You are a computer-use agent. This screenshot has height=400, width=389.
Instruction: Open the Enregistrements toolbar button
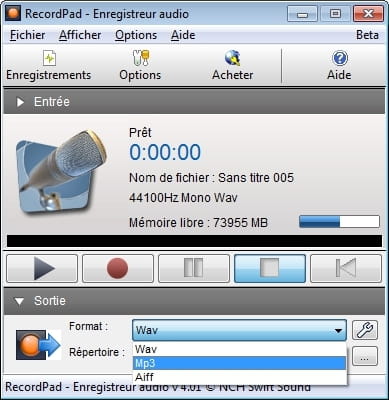tap(49, 66)
